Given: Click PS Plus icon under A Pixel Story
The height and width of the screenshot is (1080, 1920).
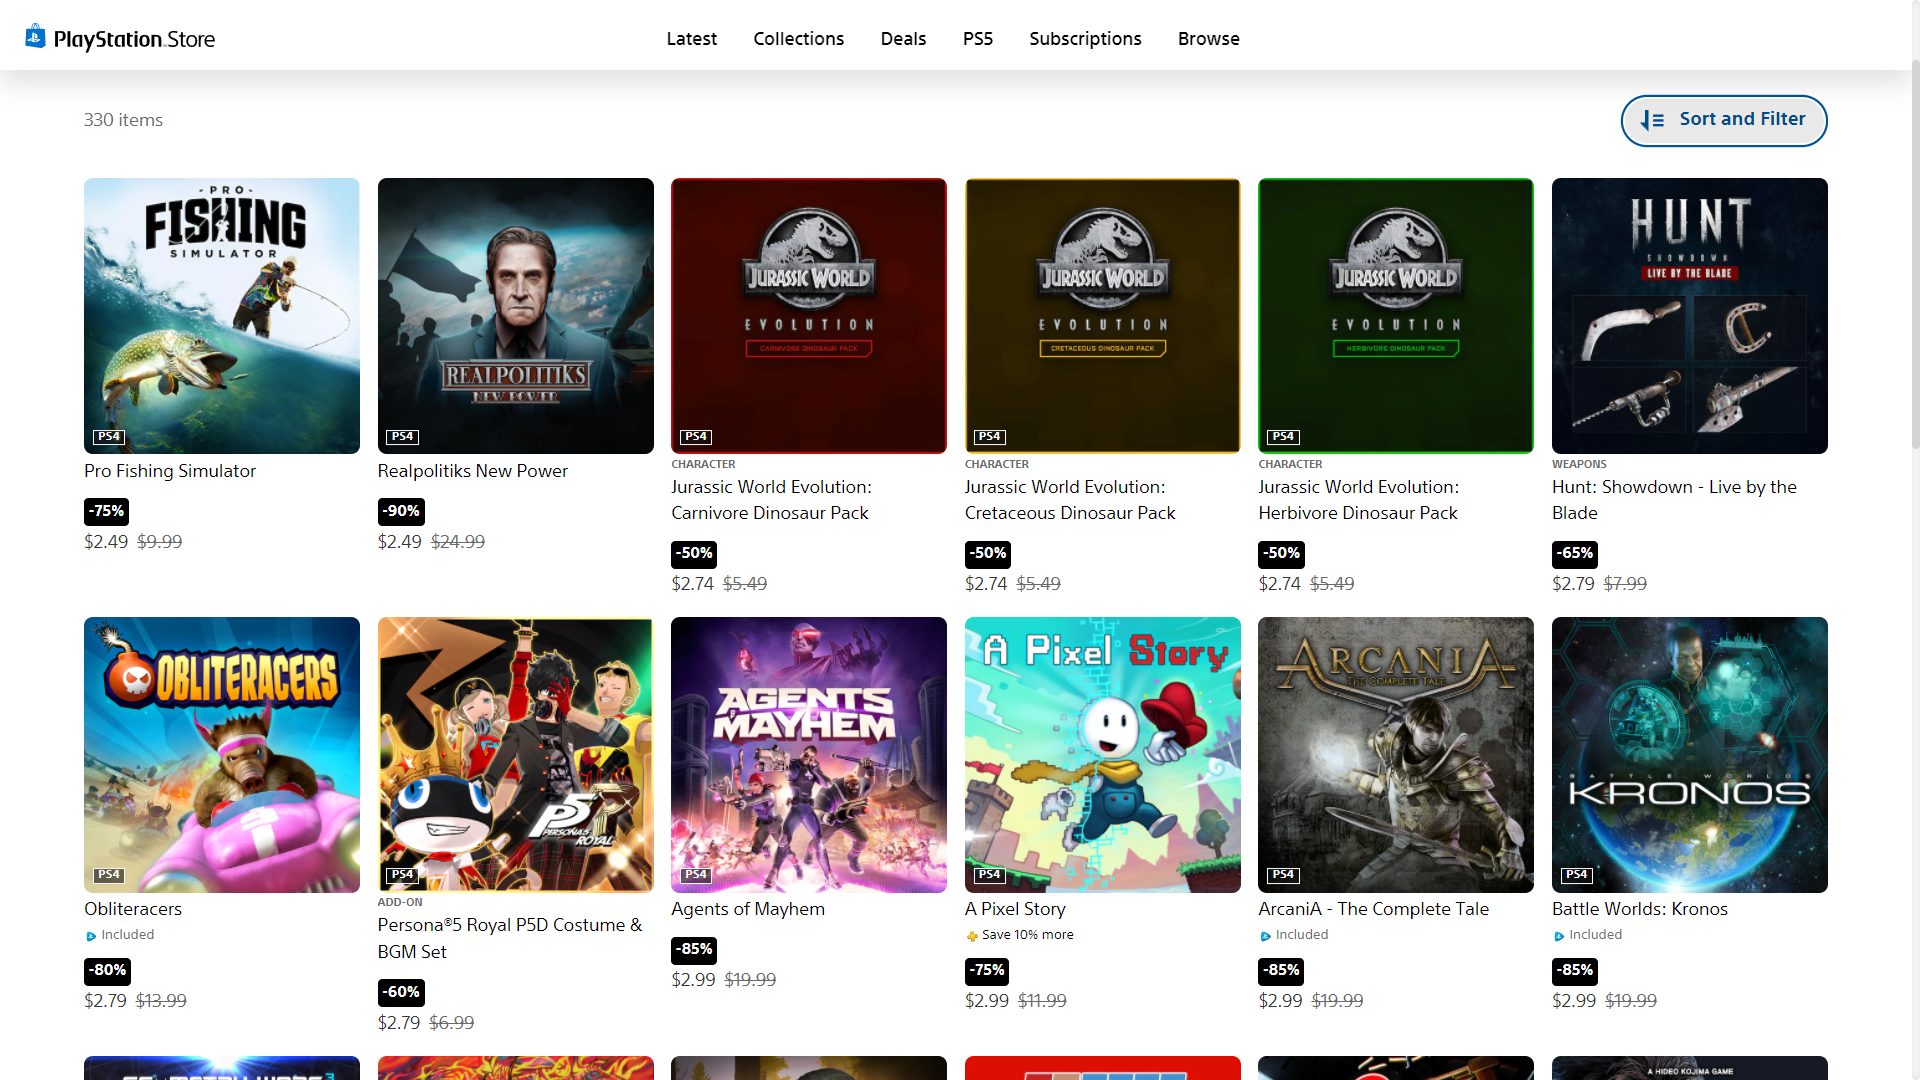Looking at the screenshot, I should coord(972,936).
